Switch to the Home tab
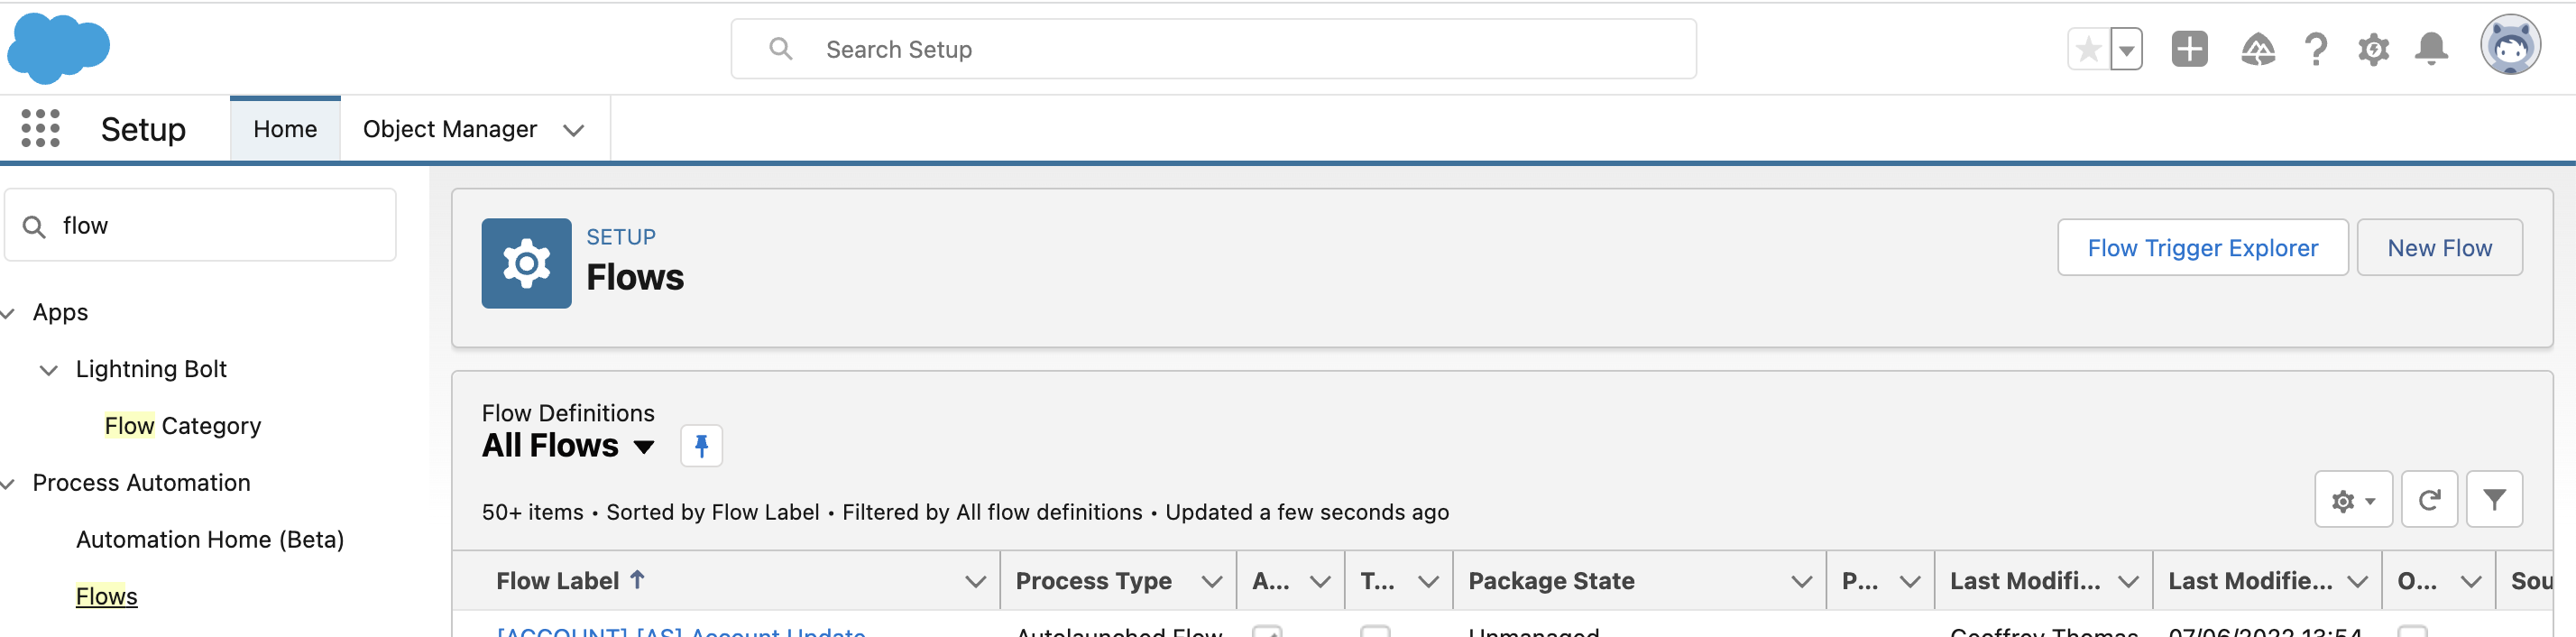The image size is (2576, 637). click(285, 129)
